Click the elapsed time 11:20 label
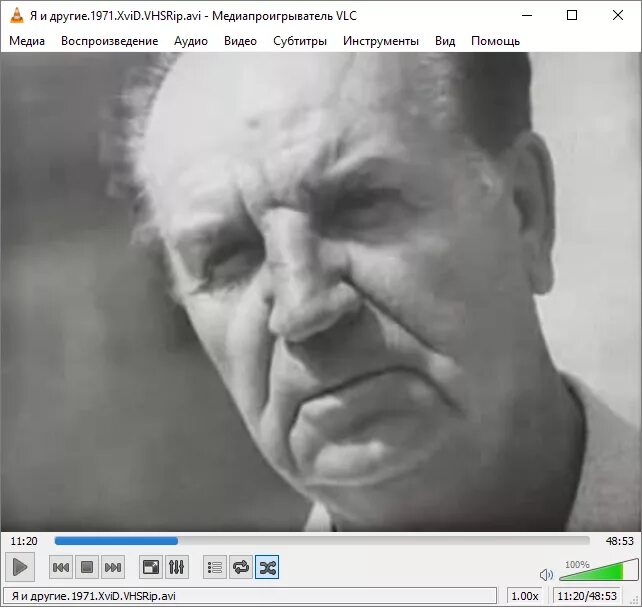The image size is (642, 608). (24, 541)
